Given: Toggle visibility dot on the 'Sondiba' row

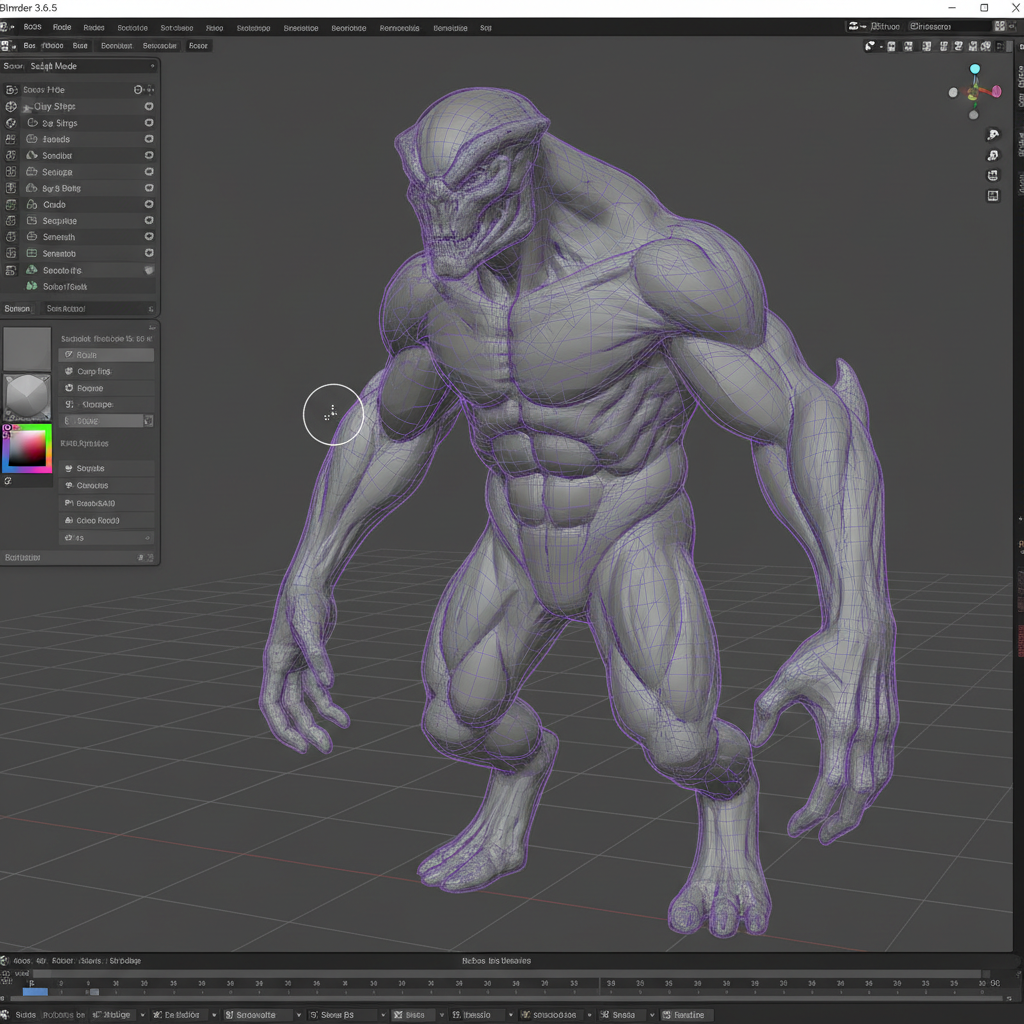Looking at the screenshot, I should (149, 156).
